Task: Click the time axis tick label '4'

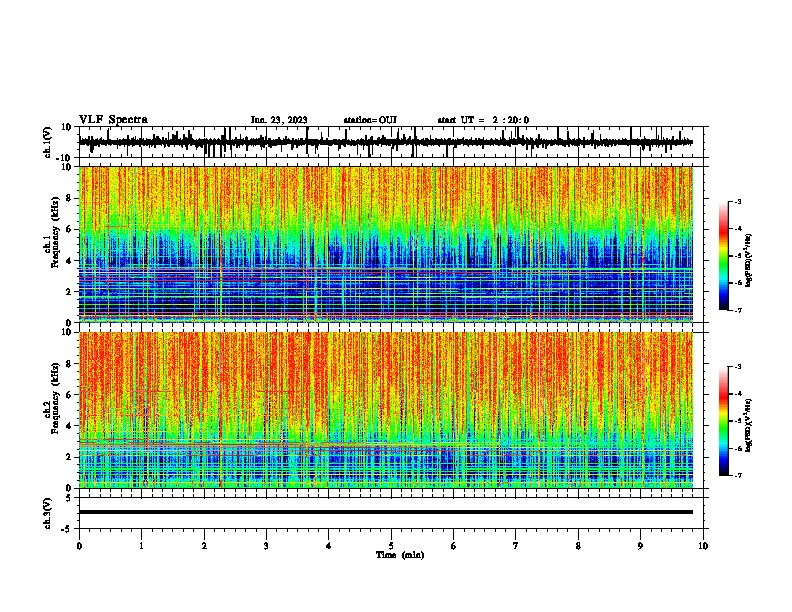Action: (329, 546)
